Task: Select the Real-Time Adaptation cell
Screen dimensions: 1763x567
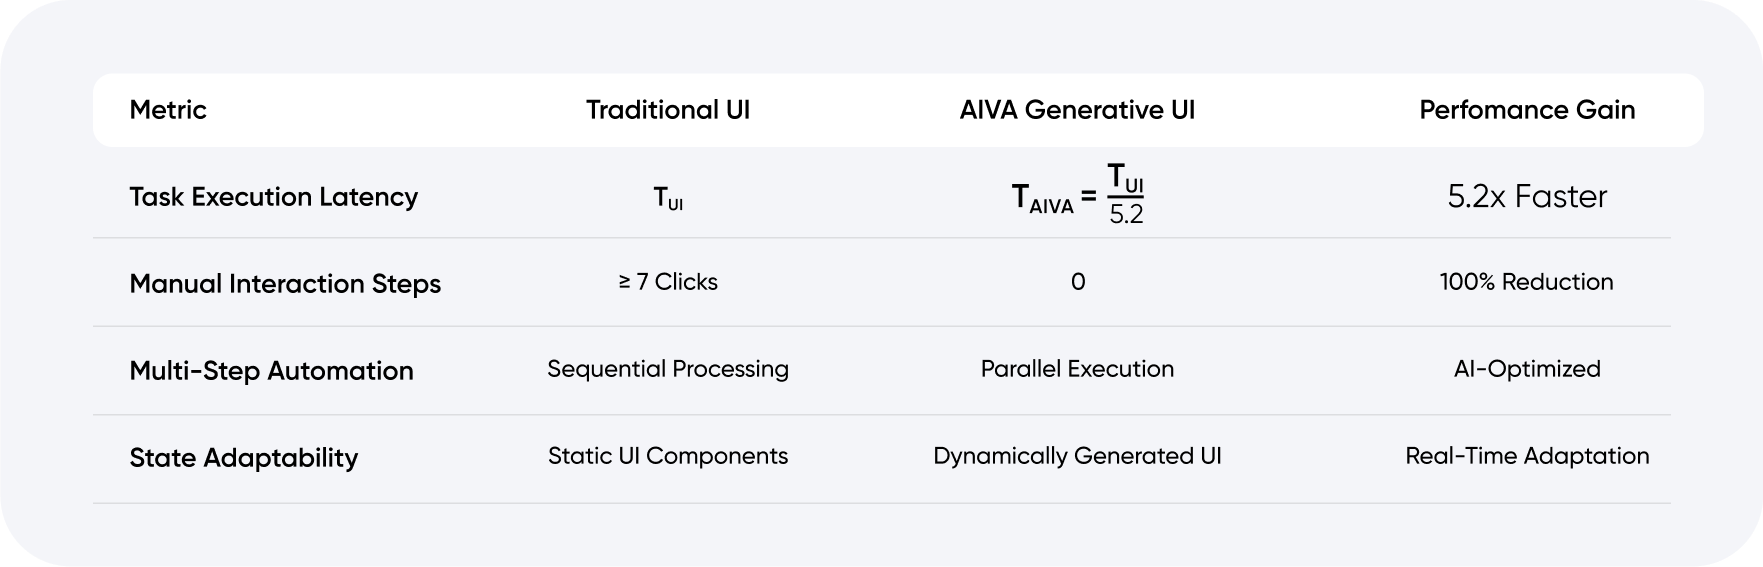Action: 1527,456
